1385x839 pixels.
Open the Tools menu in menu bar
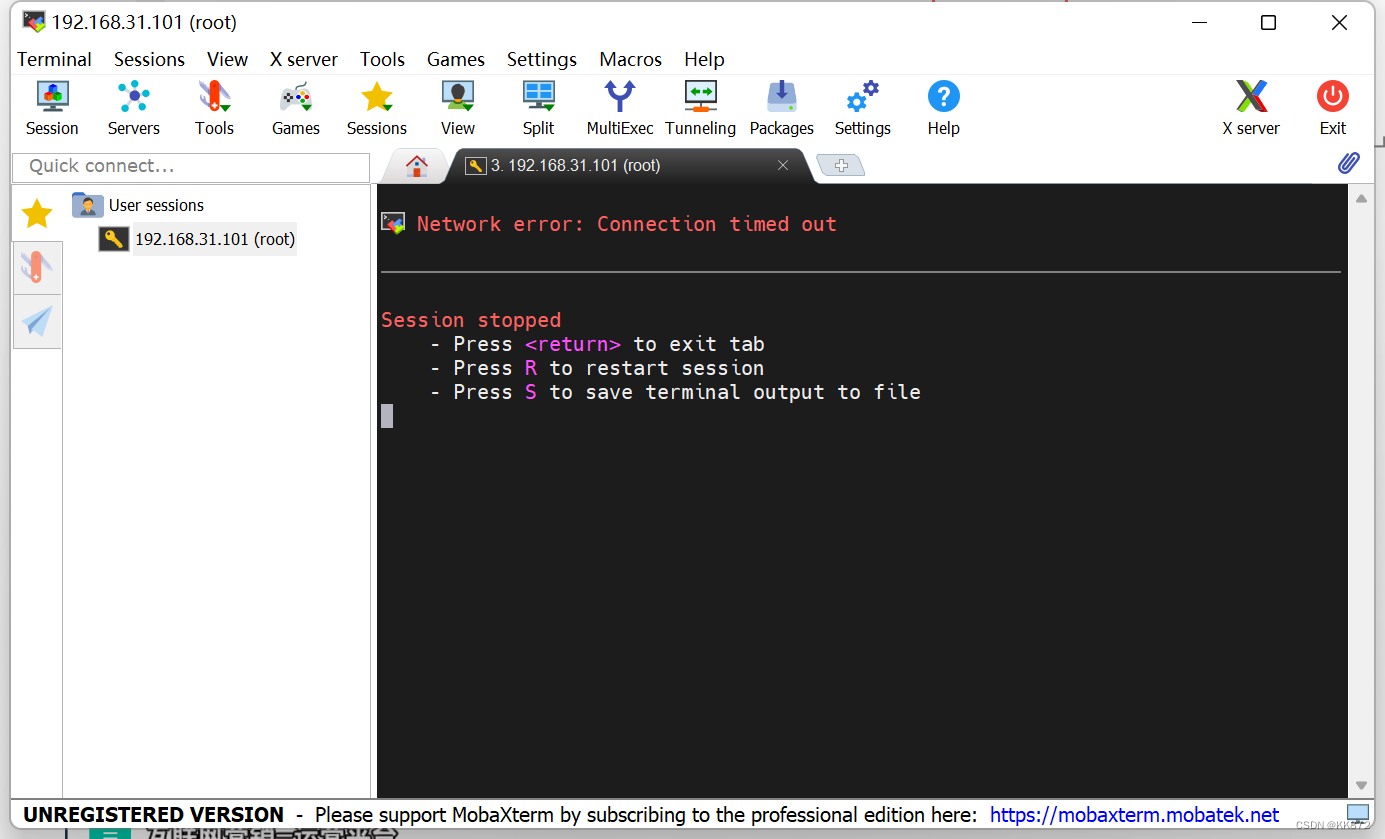(x=382, y=59)
